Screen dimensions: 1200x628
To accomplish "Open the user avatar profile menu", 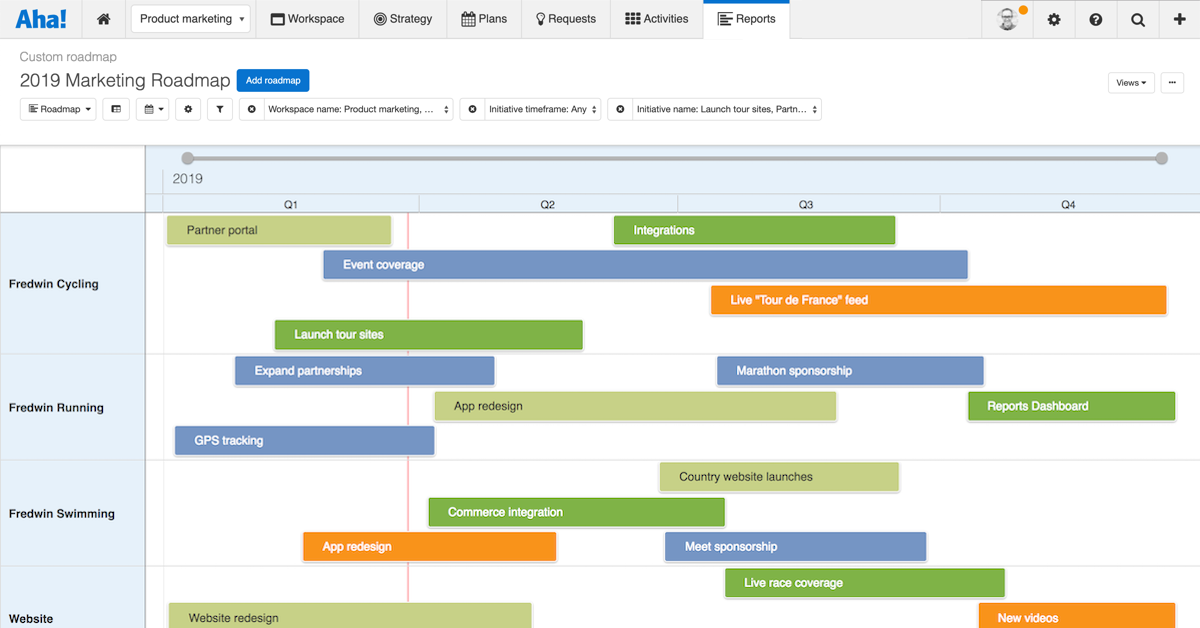I will coord(1008,19).
